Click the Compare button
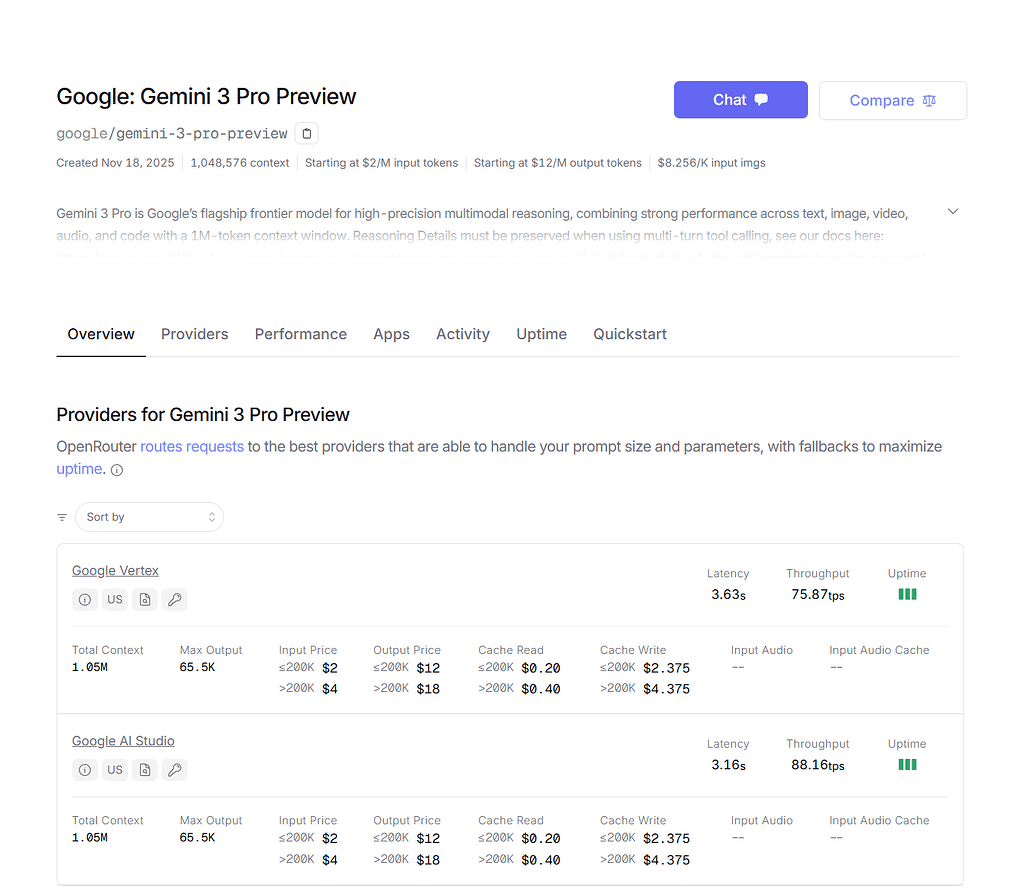The width and height of the screenshot is (1023, 892). (893, 100)
